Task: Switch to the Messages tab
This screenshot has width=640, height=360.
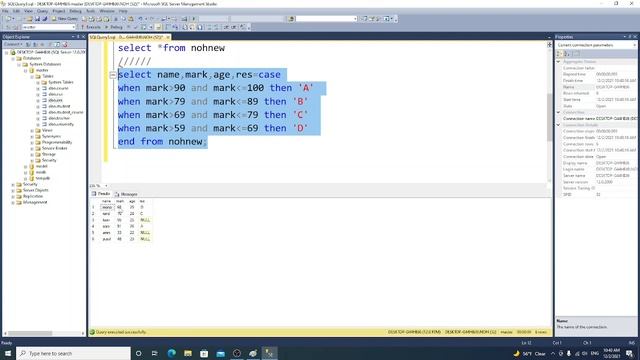Action: (x=127, y=194)
